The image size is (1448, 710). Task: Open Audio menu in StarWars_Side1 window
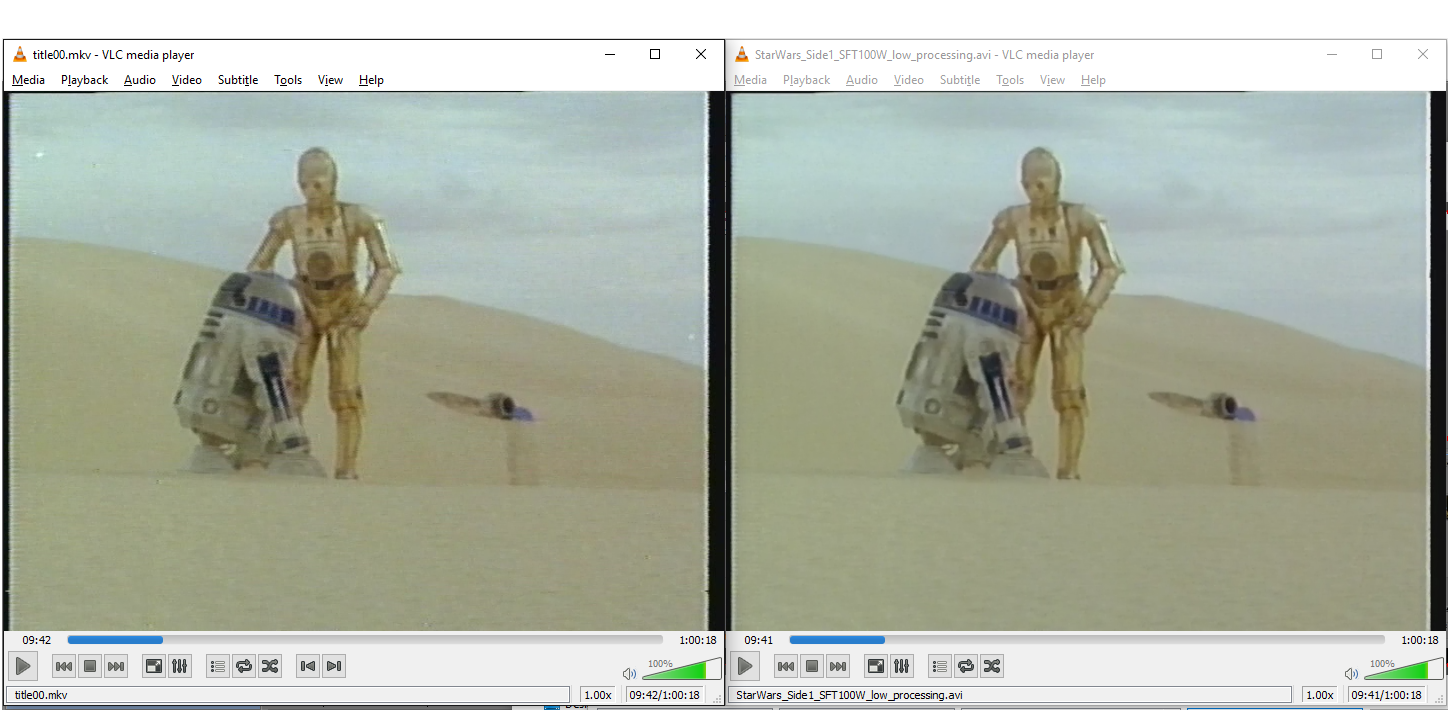(x=862, y=80)
